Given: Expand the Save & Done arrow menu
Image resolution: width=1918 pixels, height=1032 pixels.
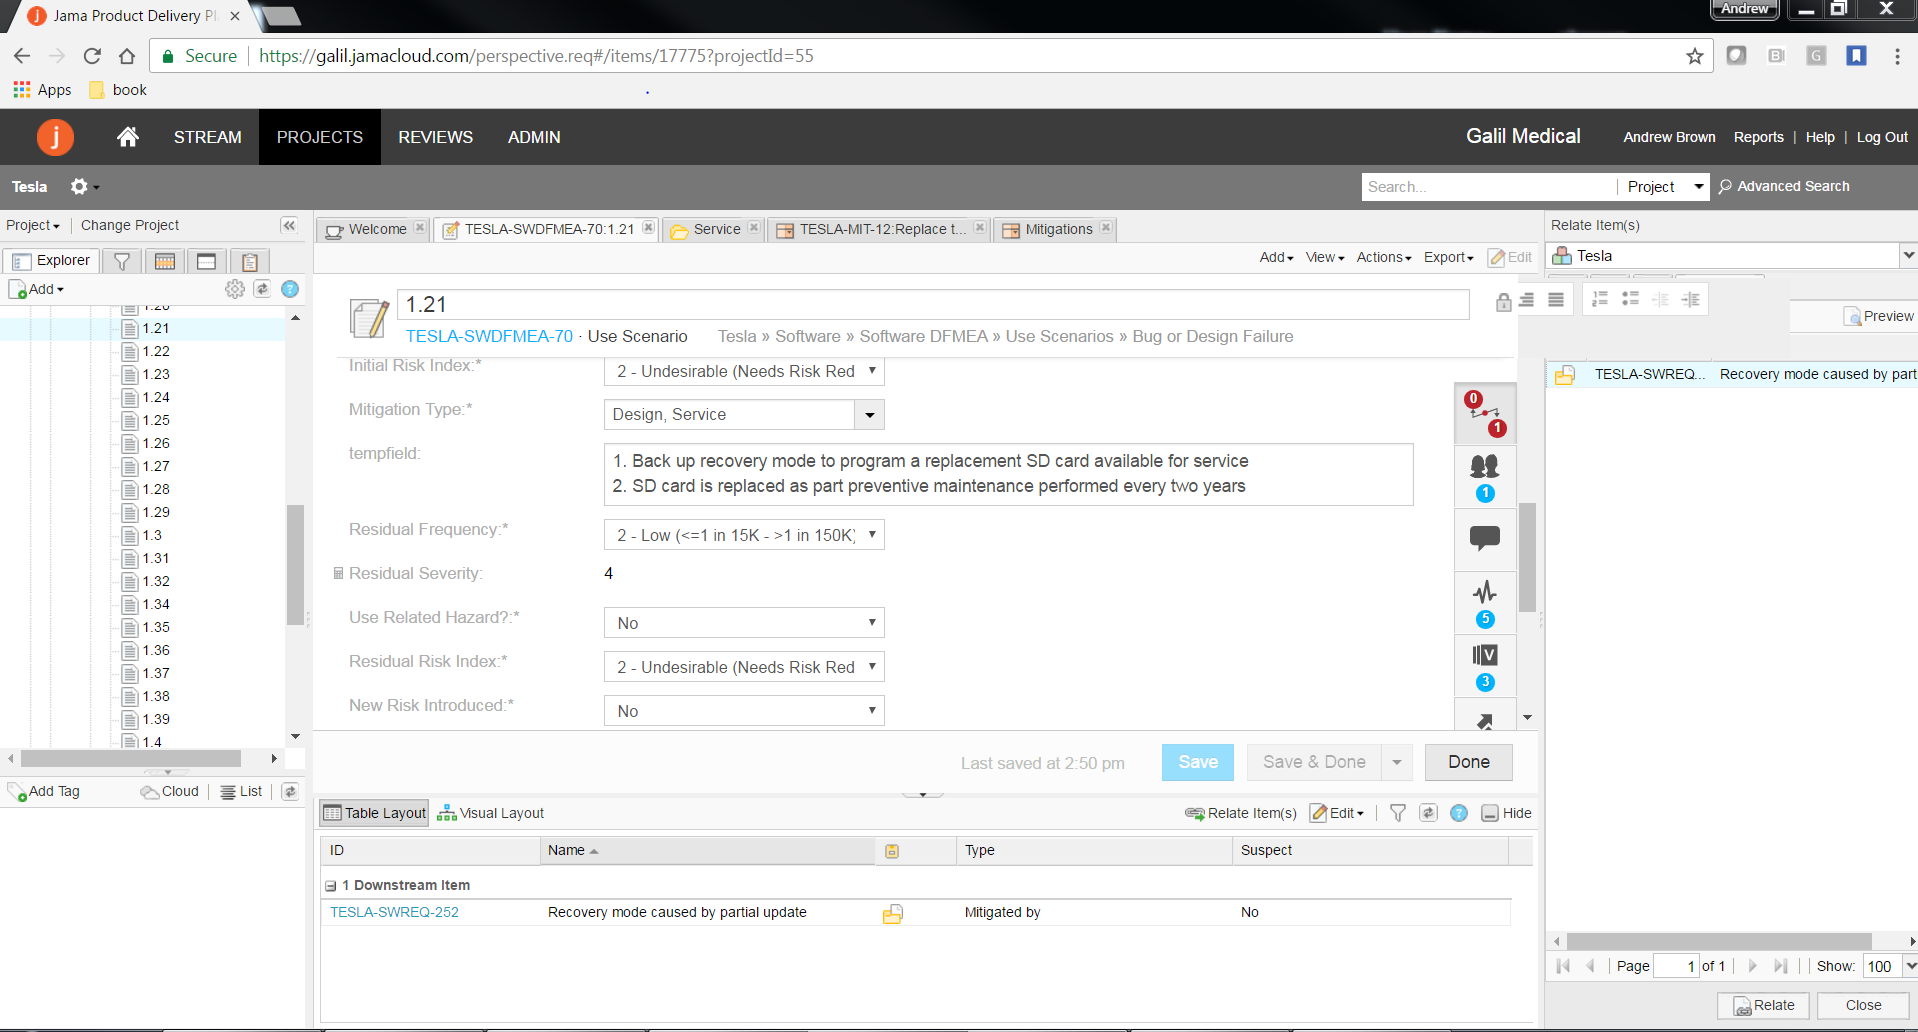Looking at the screenshot, I should click(x=1397, y=762).
